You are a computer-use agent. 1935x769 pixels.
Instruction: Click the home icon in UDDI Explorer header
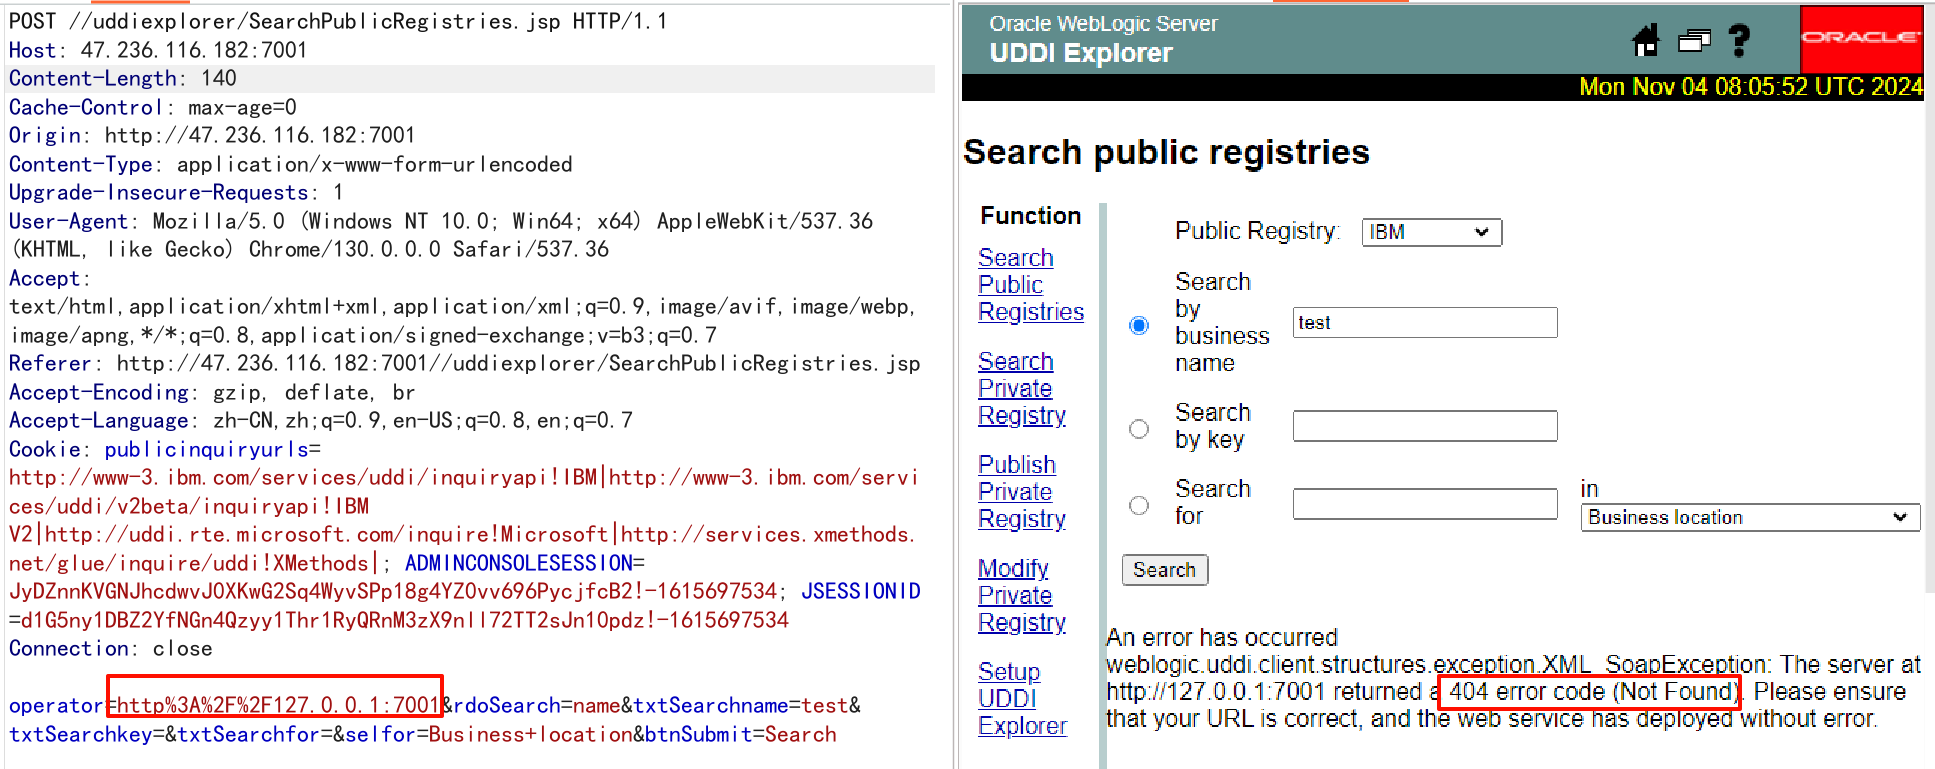1646,40
